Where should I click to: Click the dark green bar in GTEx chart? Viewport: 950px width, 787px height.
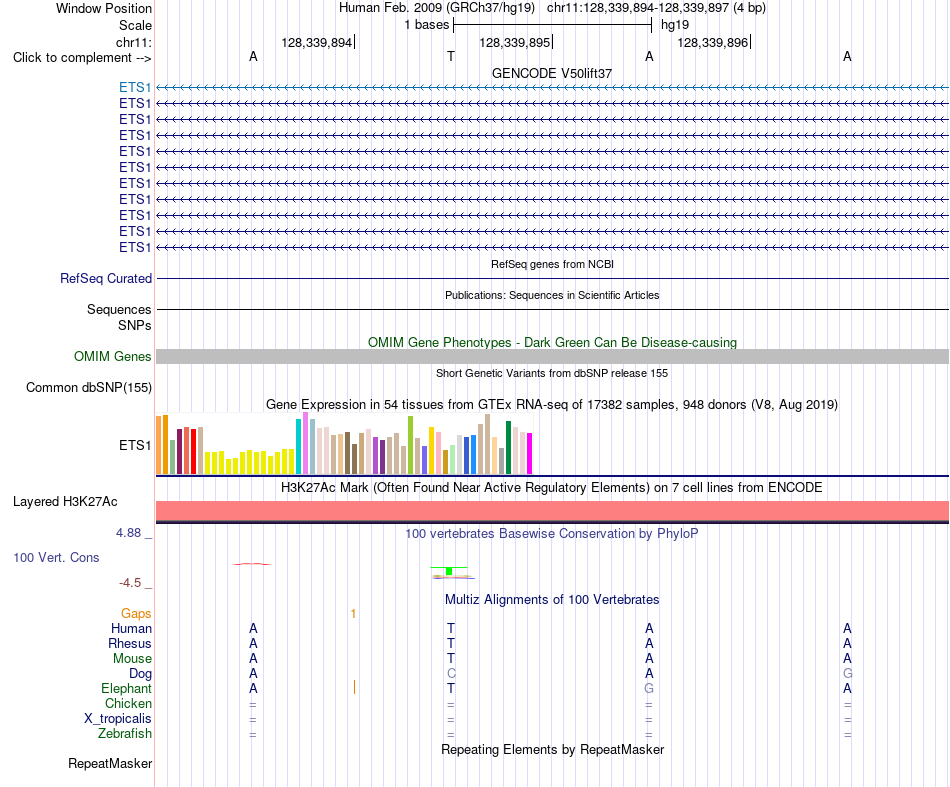point(508,447)
